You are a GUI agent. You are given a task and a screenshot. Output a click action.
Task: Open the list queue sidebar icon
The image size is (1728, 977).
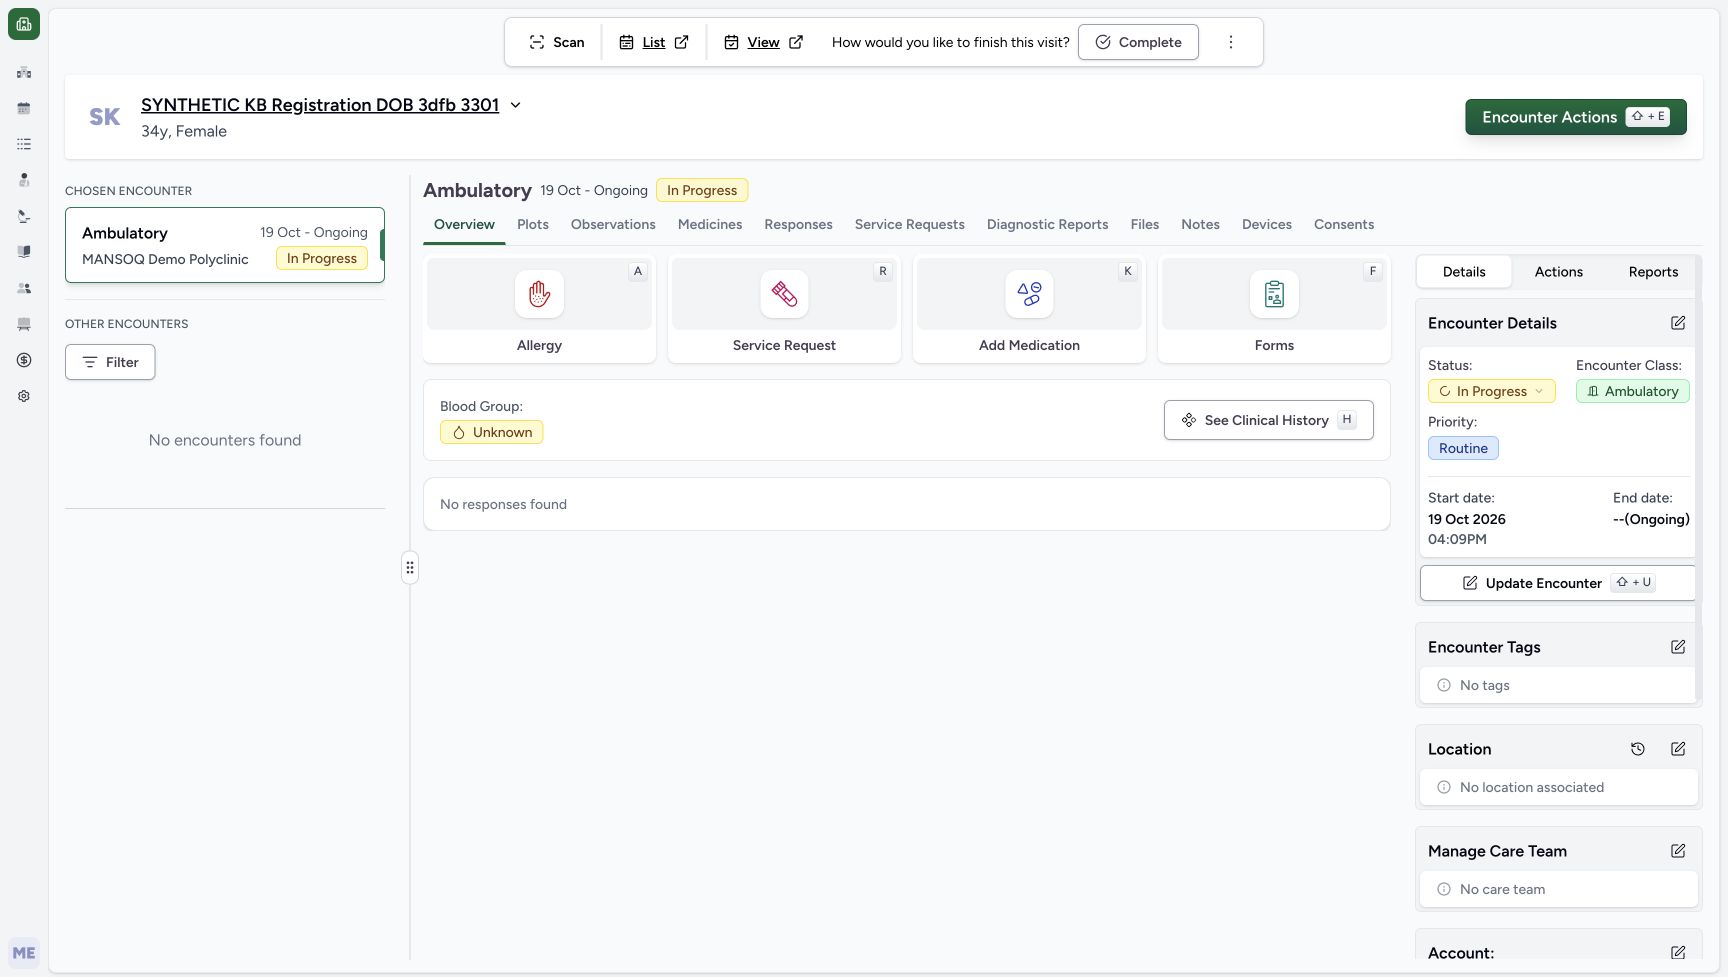24,144
